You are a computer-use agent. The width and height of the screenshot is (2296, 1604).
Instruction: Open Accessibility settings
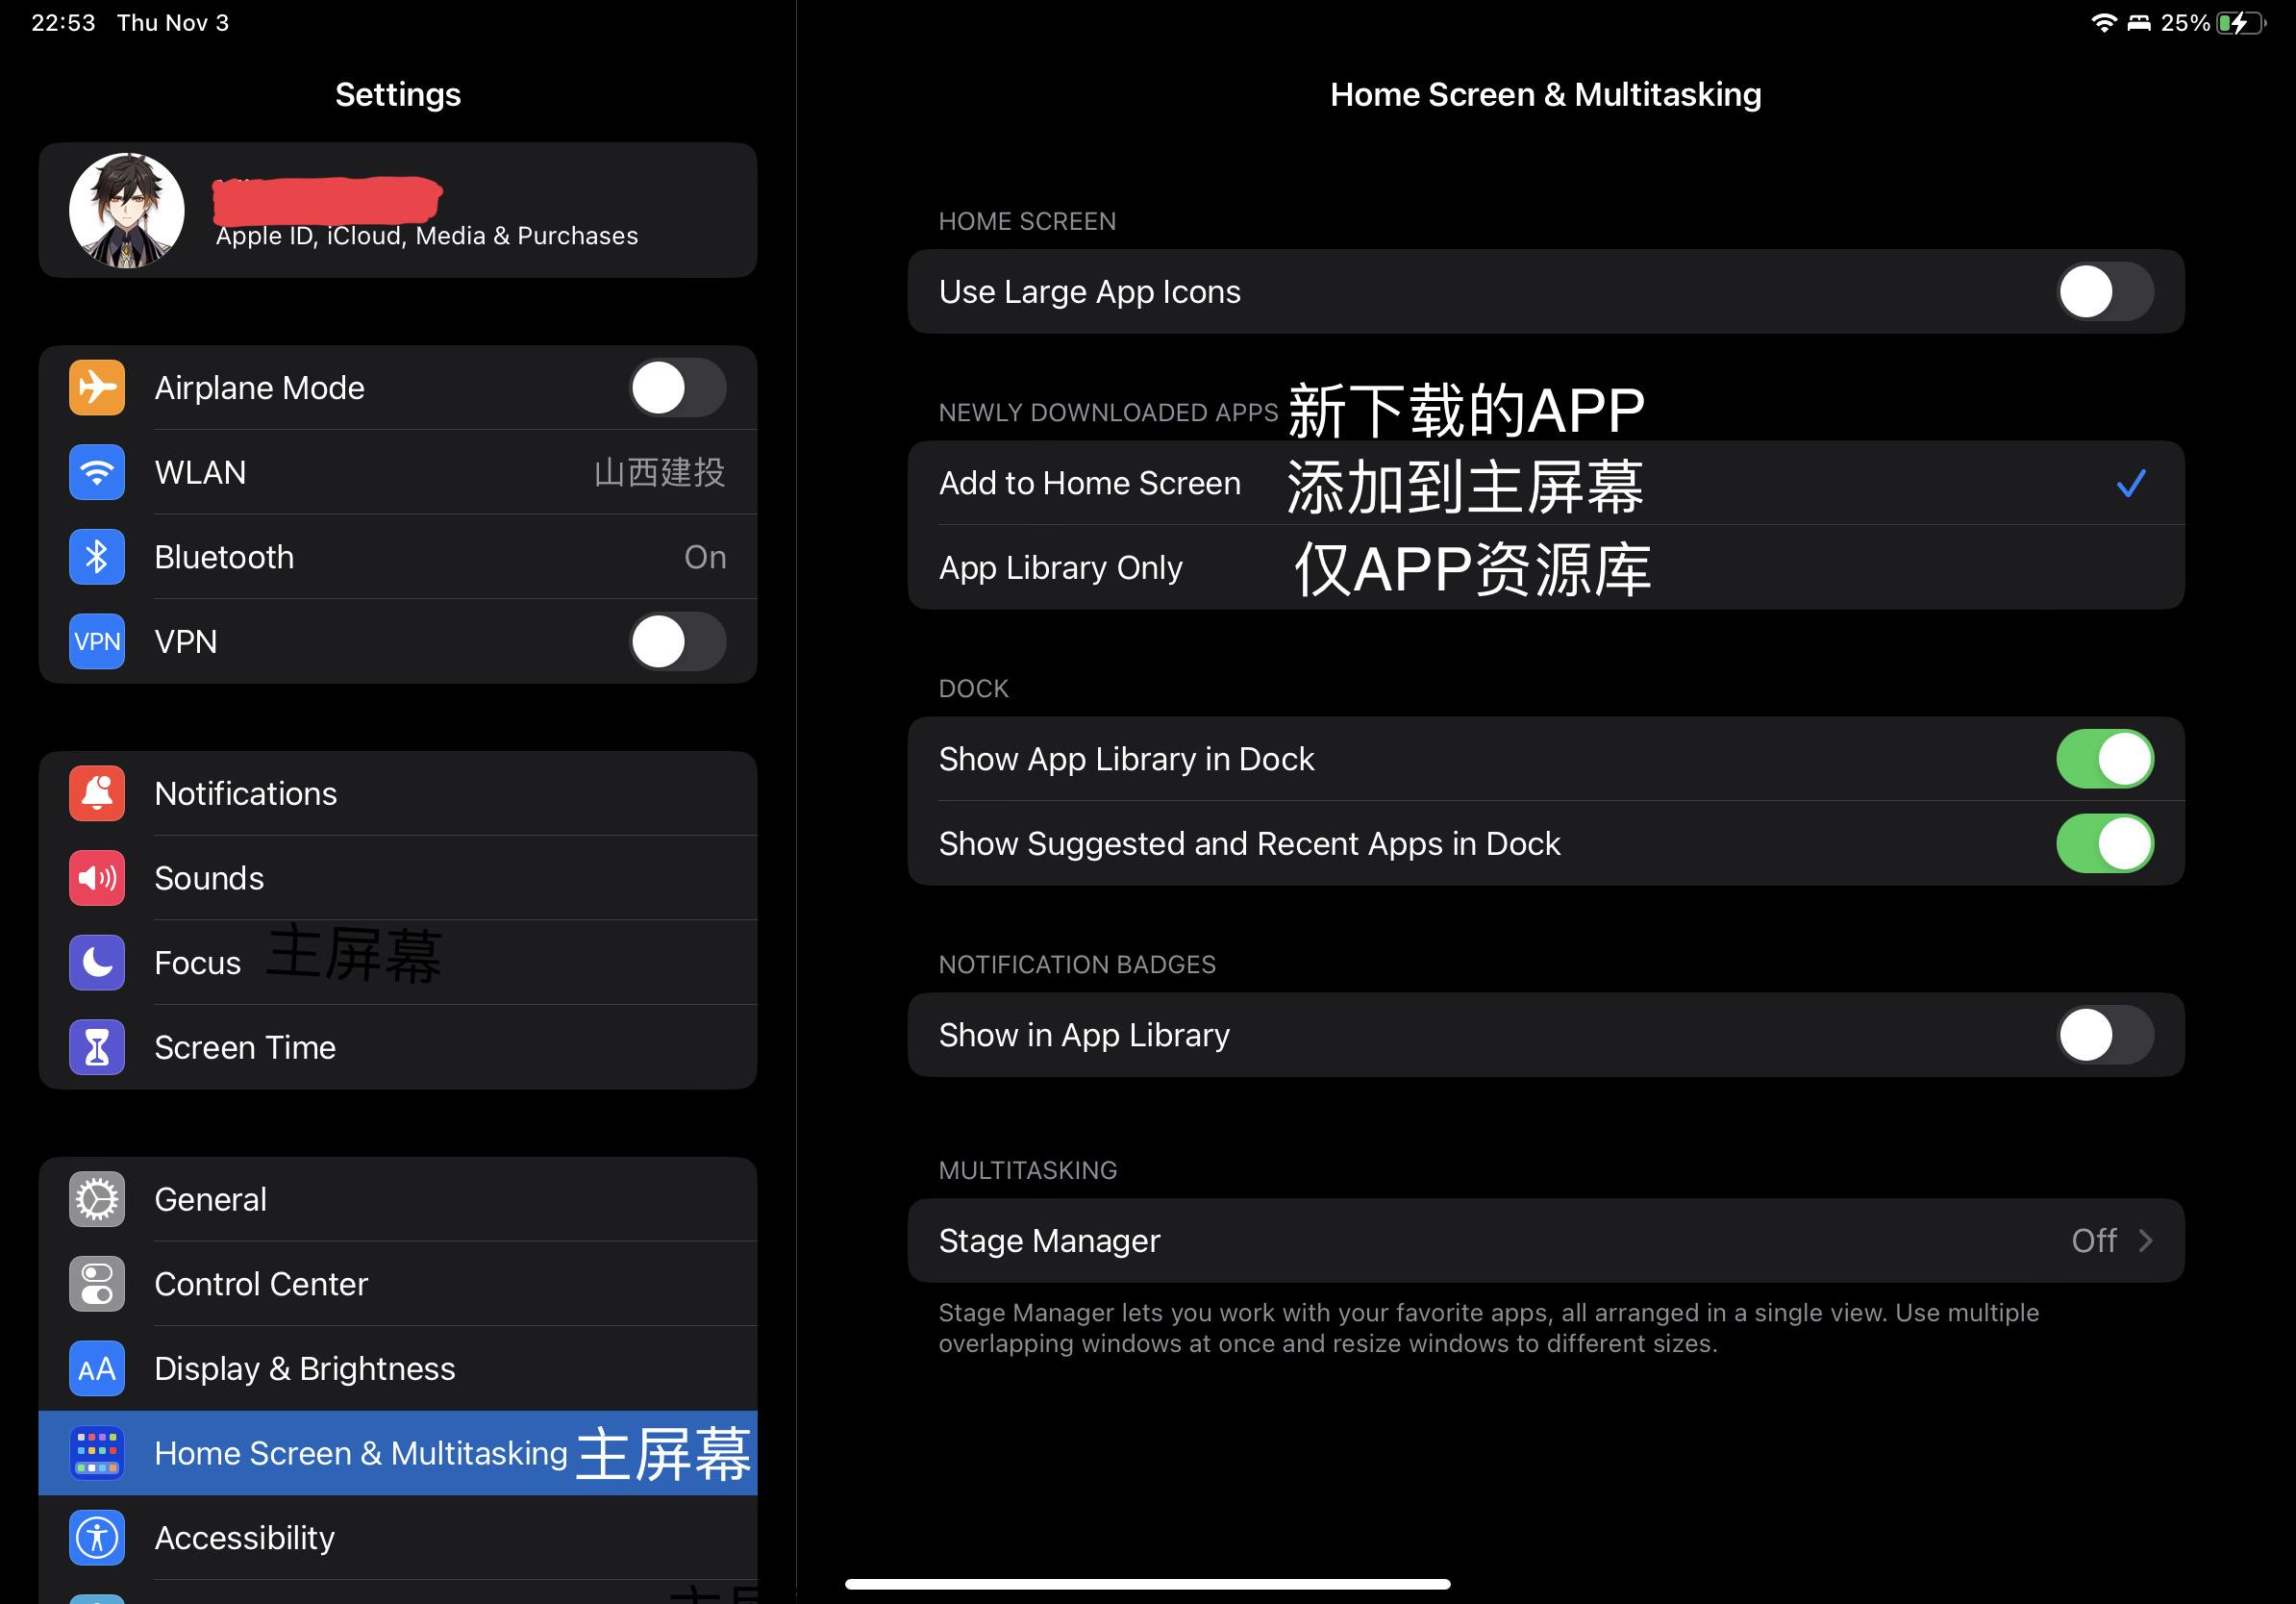point(398,1537)
